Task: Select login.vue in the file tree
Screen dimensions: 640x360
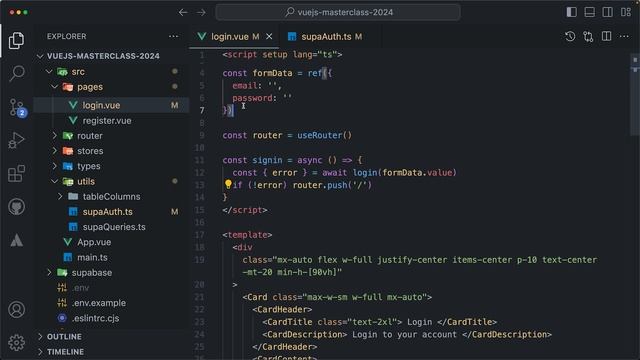Action: click(x=111, y=105)
